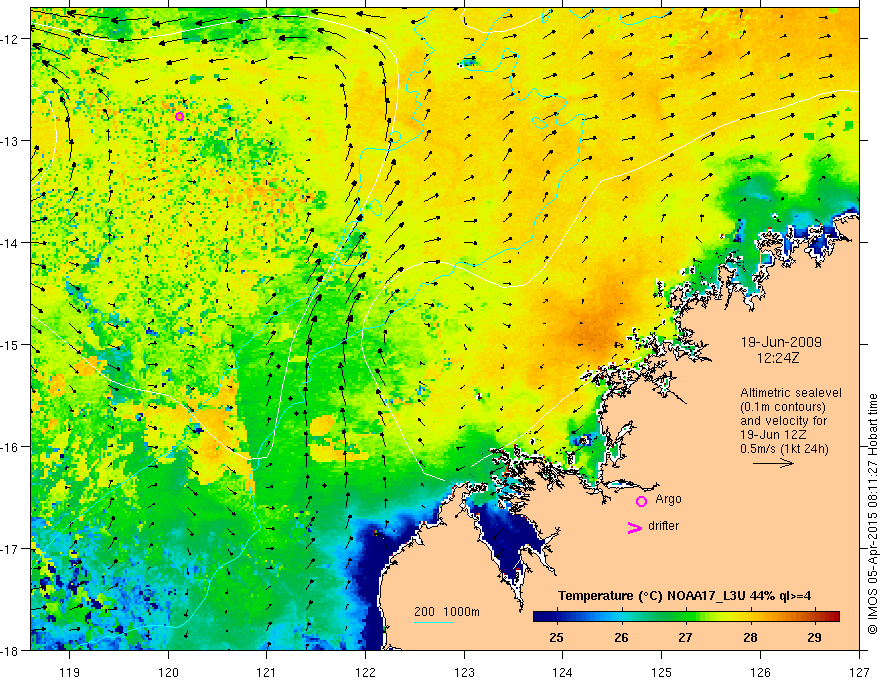Click the cyan isobath legend line
This screenshot has height=680, width=880.
(434, 622)
